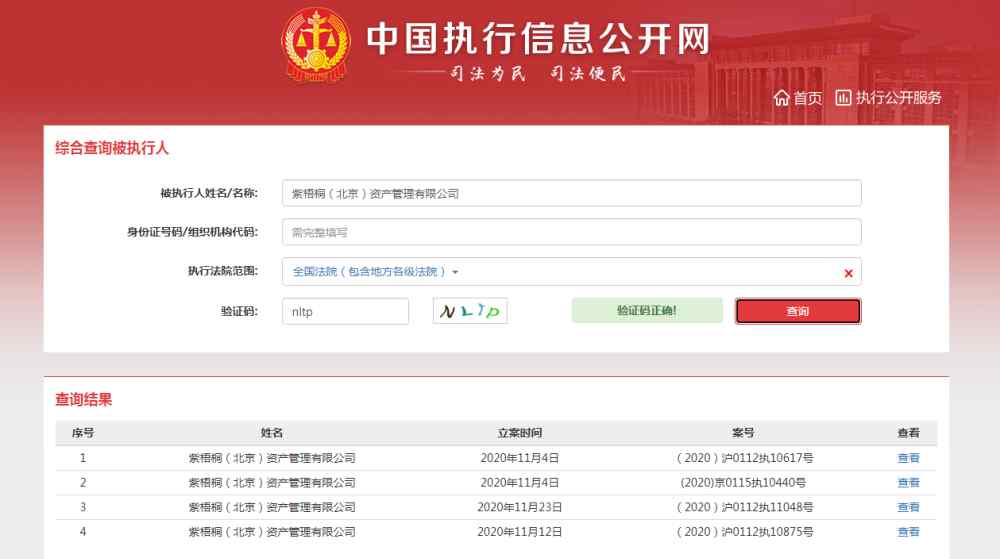This screenshot has height=559, width=1000.
Task: Click company name in result row 1
Action: coord(272,458)
